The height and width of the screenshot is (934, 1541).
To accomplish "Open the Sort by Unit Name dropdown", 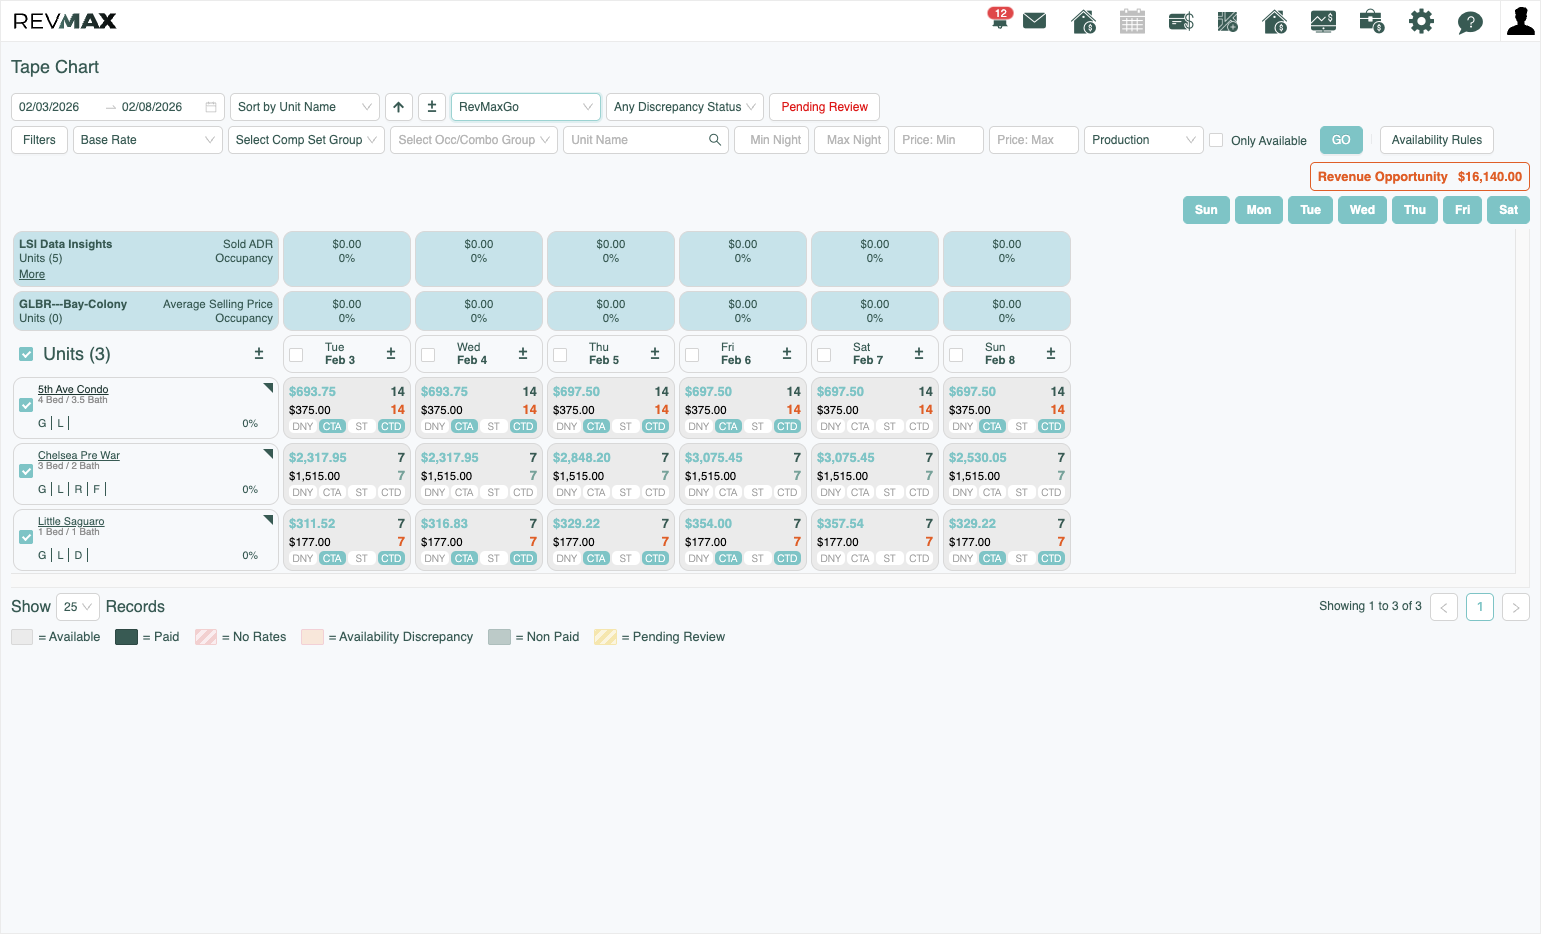I will [x=305, y=107].
